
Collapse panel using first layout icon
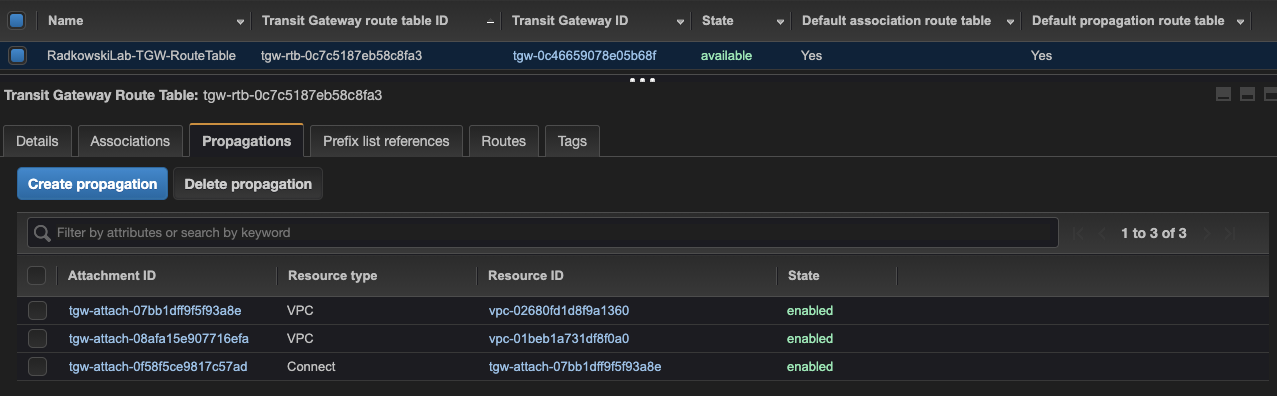1222,94
